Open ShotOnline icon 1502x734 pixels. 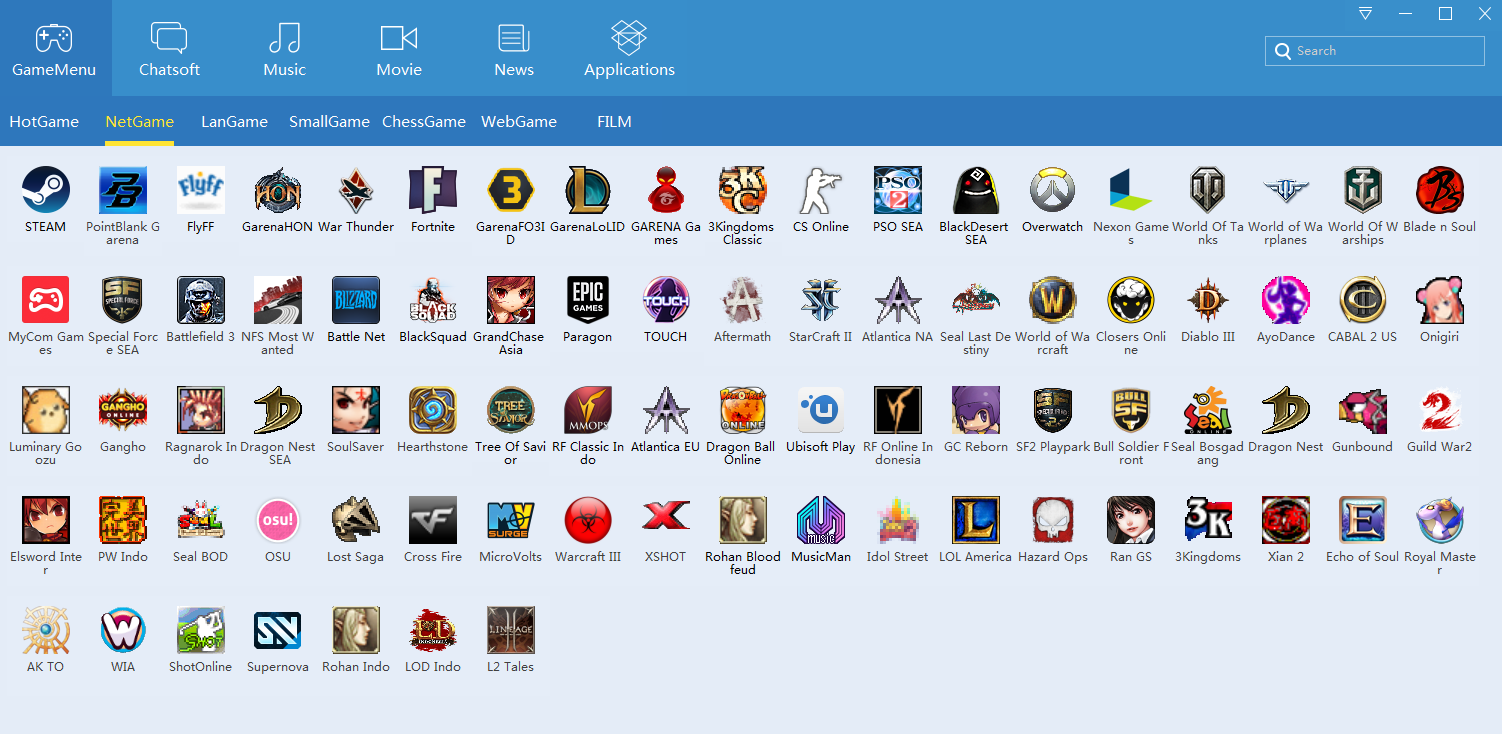[x=200, y=630]
